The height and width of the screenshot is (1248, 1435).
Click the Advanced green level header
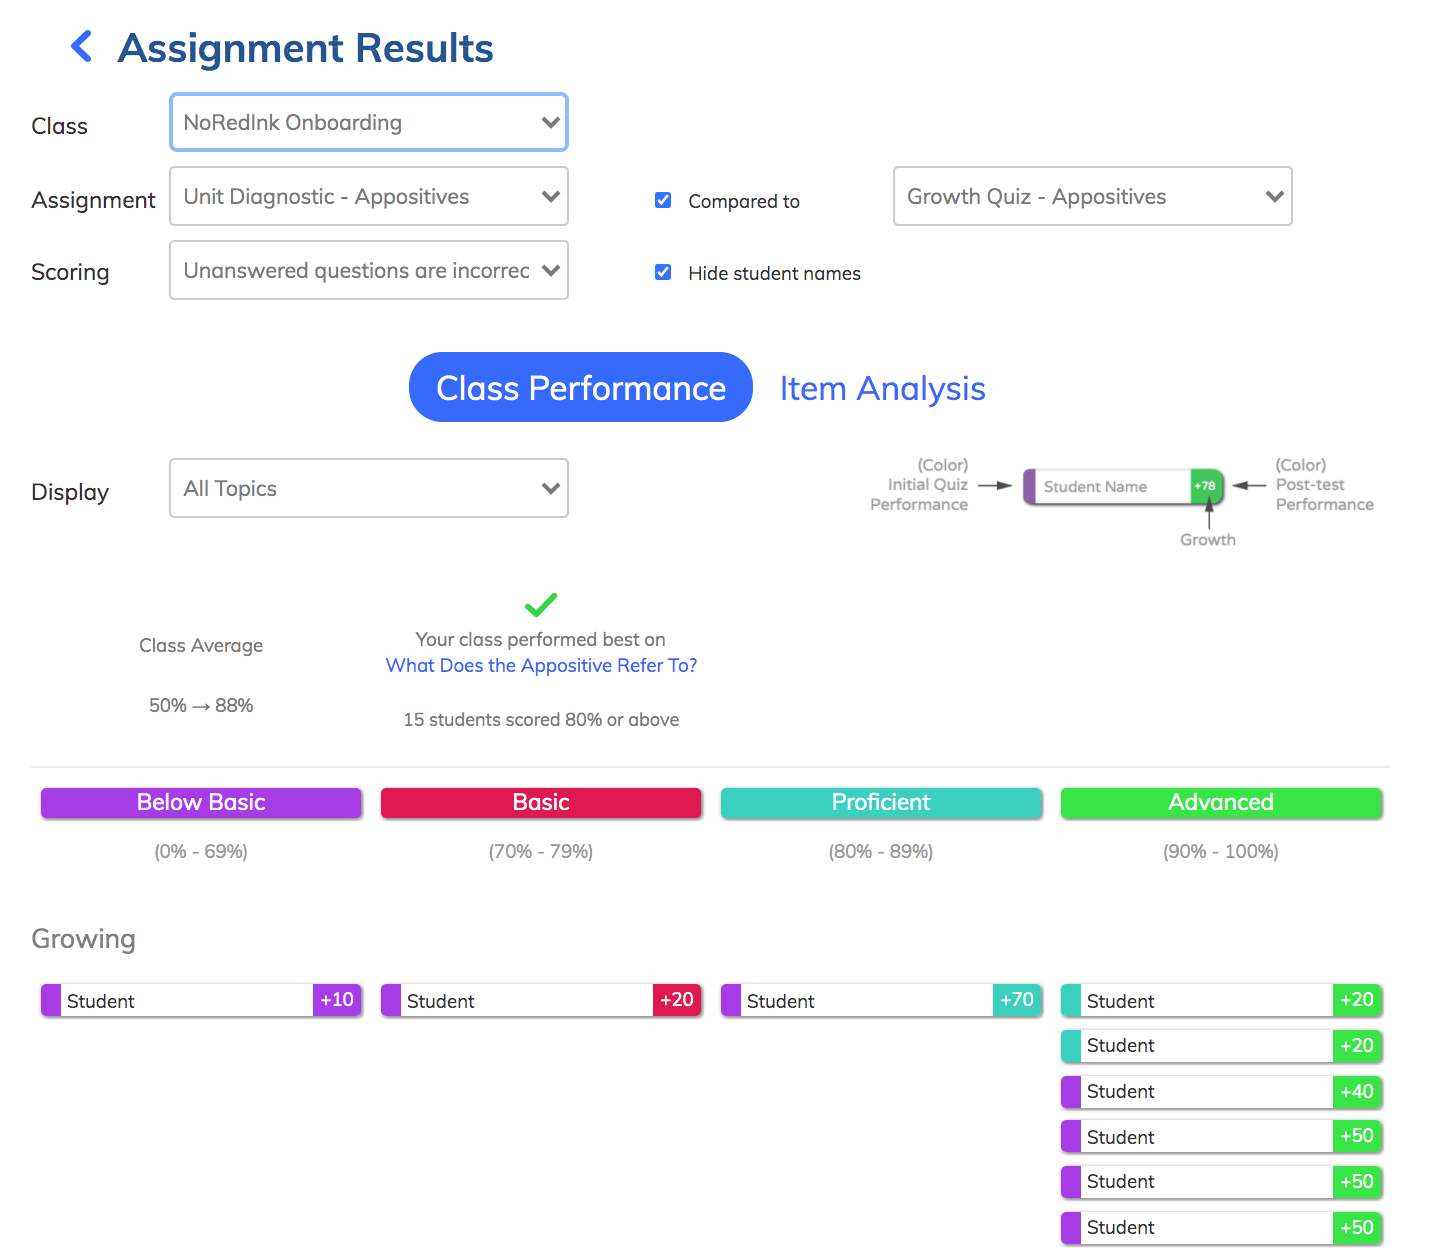click(x=1221, y=802)
